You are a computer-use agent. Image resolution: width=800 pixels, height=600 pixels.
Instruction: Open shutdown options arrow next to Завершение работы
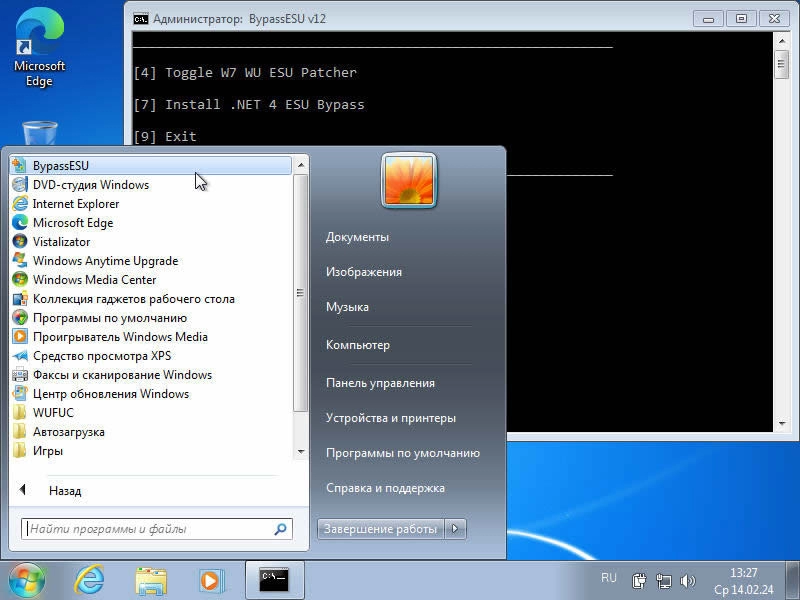coord(456,529)
